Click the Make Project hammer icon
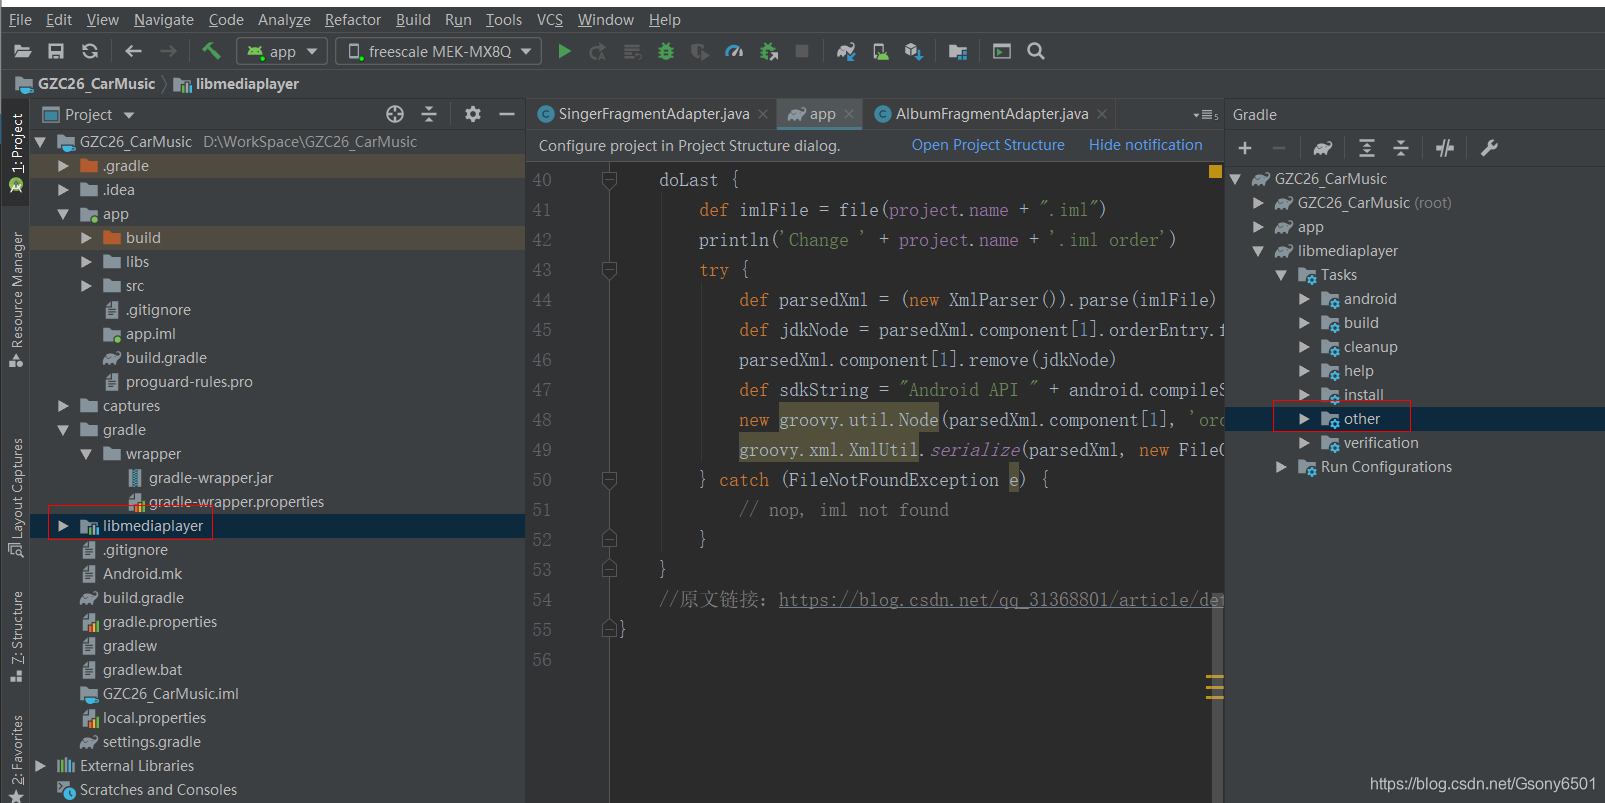Image resolution: width=1605 pixels, height=803 pixels. click(x=211, y=51)
